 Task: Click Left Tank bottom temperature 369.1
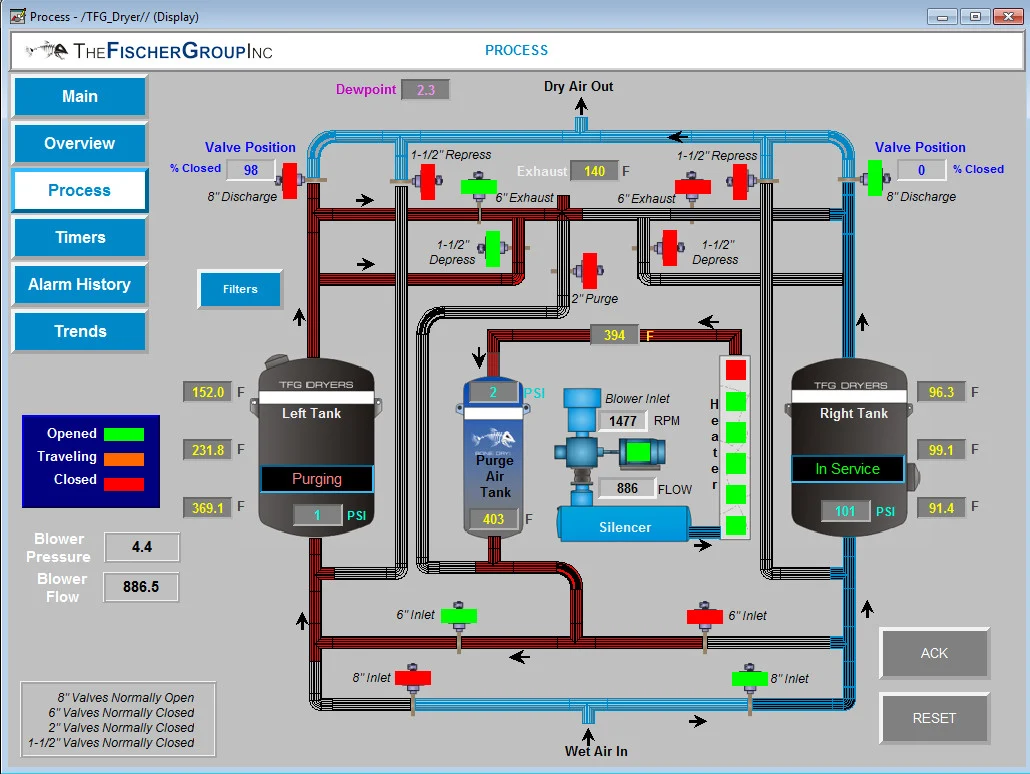(208, 508)
